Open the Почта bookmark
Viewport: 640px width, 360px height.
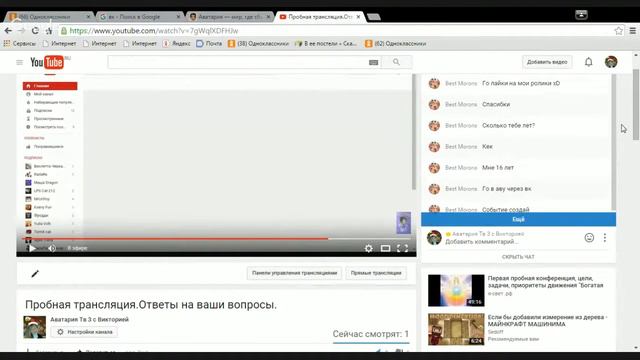(x=209, y=43)
